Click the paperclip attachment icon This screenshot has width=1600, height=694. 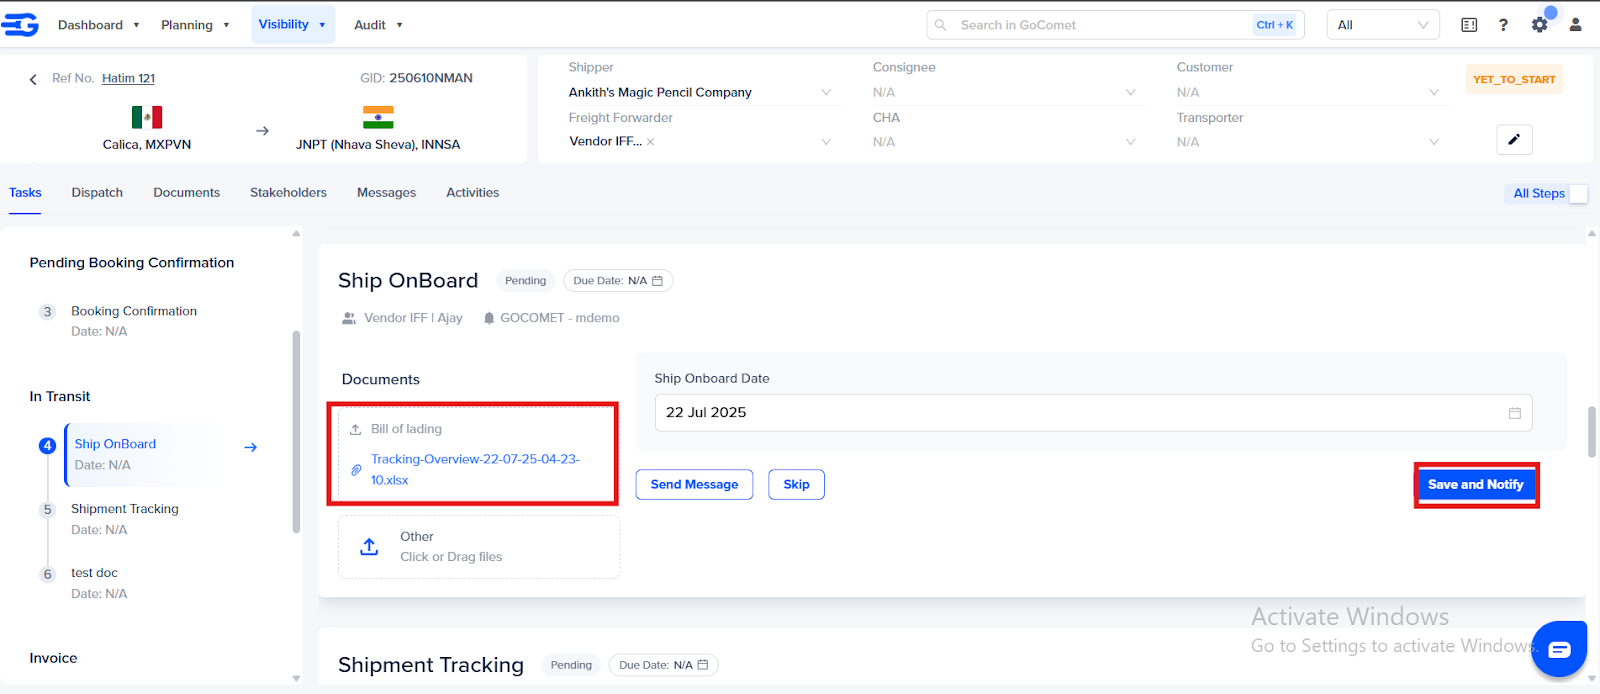tap(355, 470)
